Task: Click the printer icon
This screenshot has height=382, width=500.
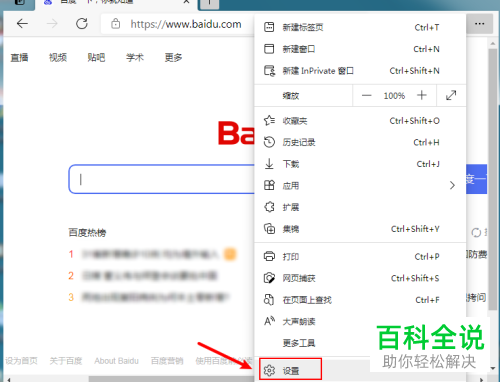Action: (269, 256)
